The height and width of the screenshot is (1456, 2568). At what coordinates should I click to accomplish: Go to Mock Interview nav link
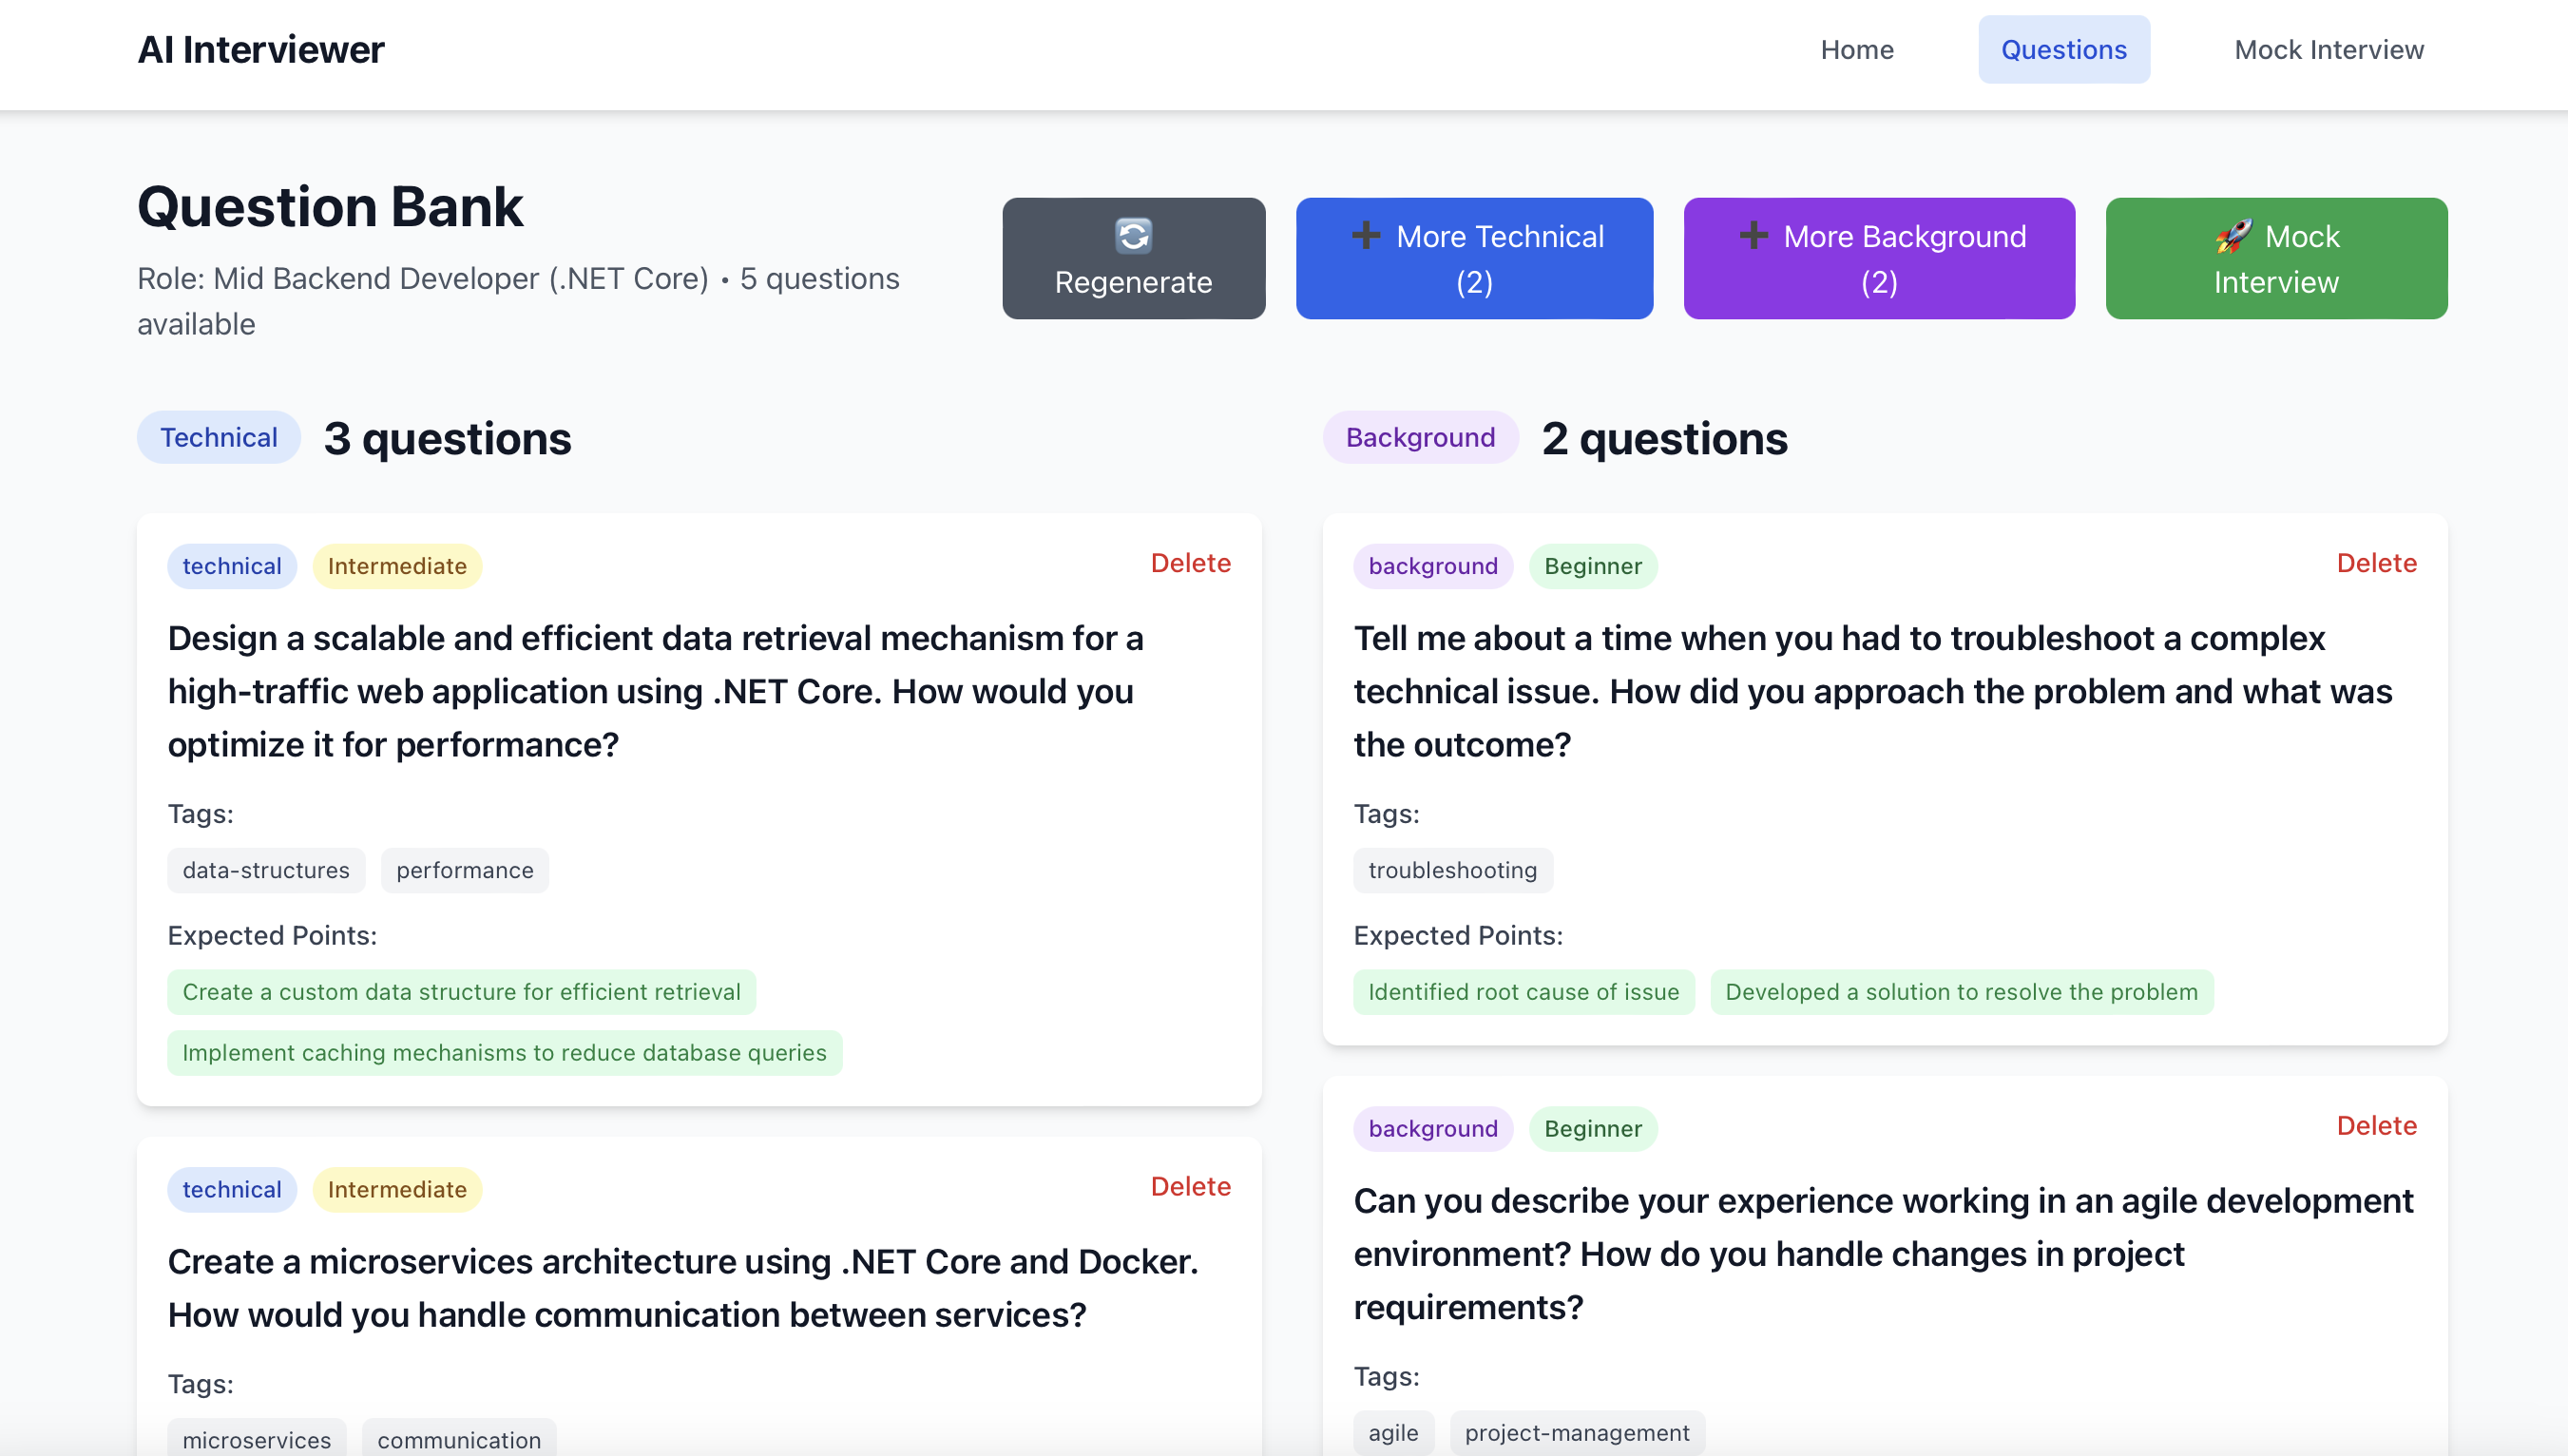tap(2328, 50)
